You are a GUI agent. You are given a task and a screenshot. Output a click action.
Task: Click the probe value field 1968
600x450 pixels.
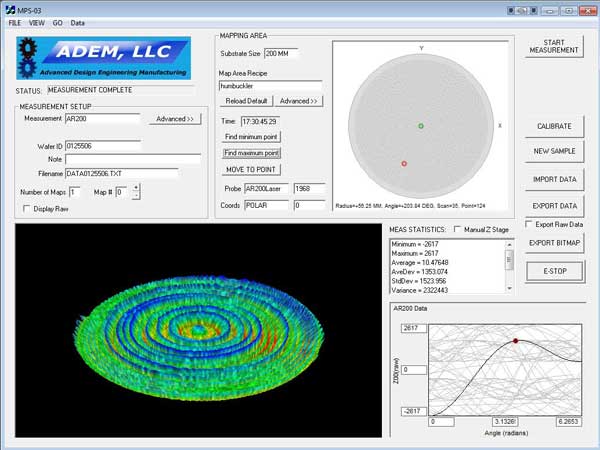click(x=309, y=189)
